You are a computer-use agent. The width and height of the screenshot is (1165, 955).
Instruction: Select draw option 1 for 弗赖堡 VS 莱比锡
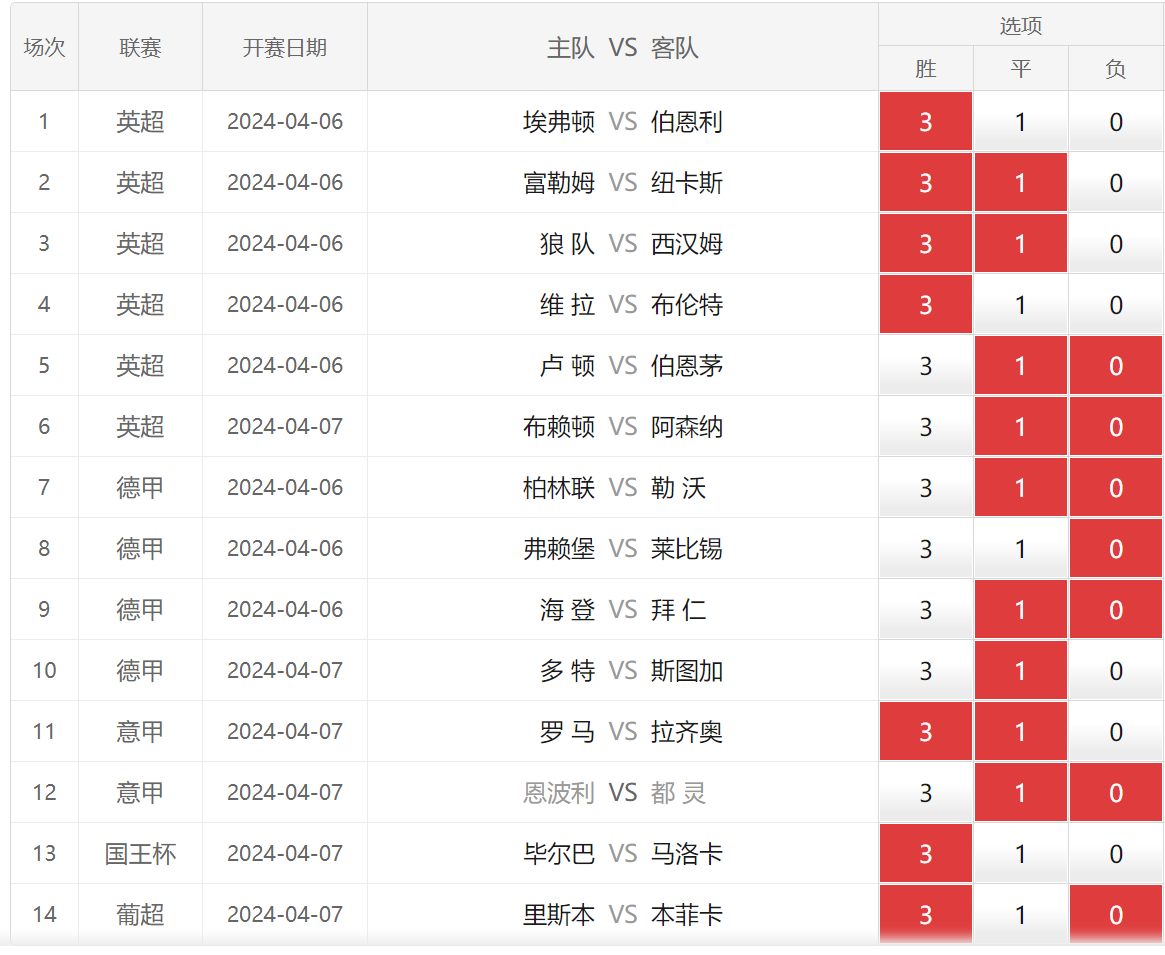click(x=1020, y=548)
